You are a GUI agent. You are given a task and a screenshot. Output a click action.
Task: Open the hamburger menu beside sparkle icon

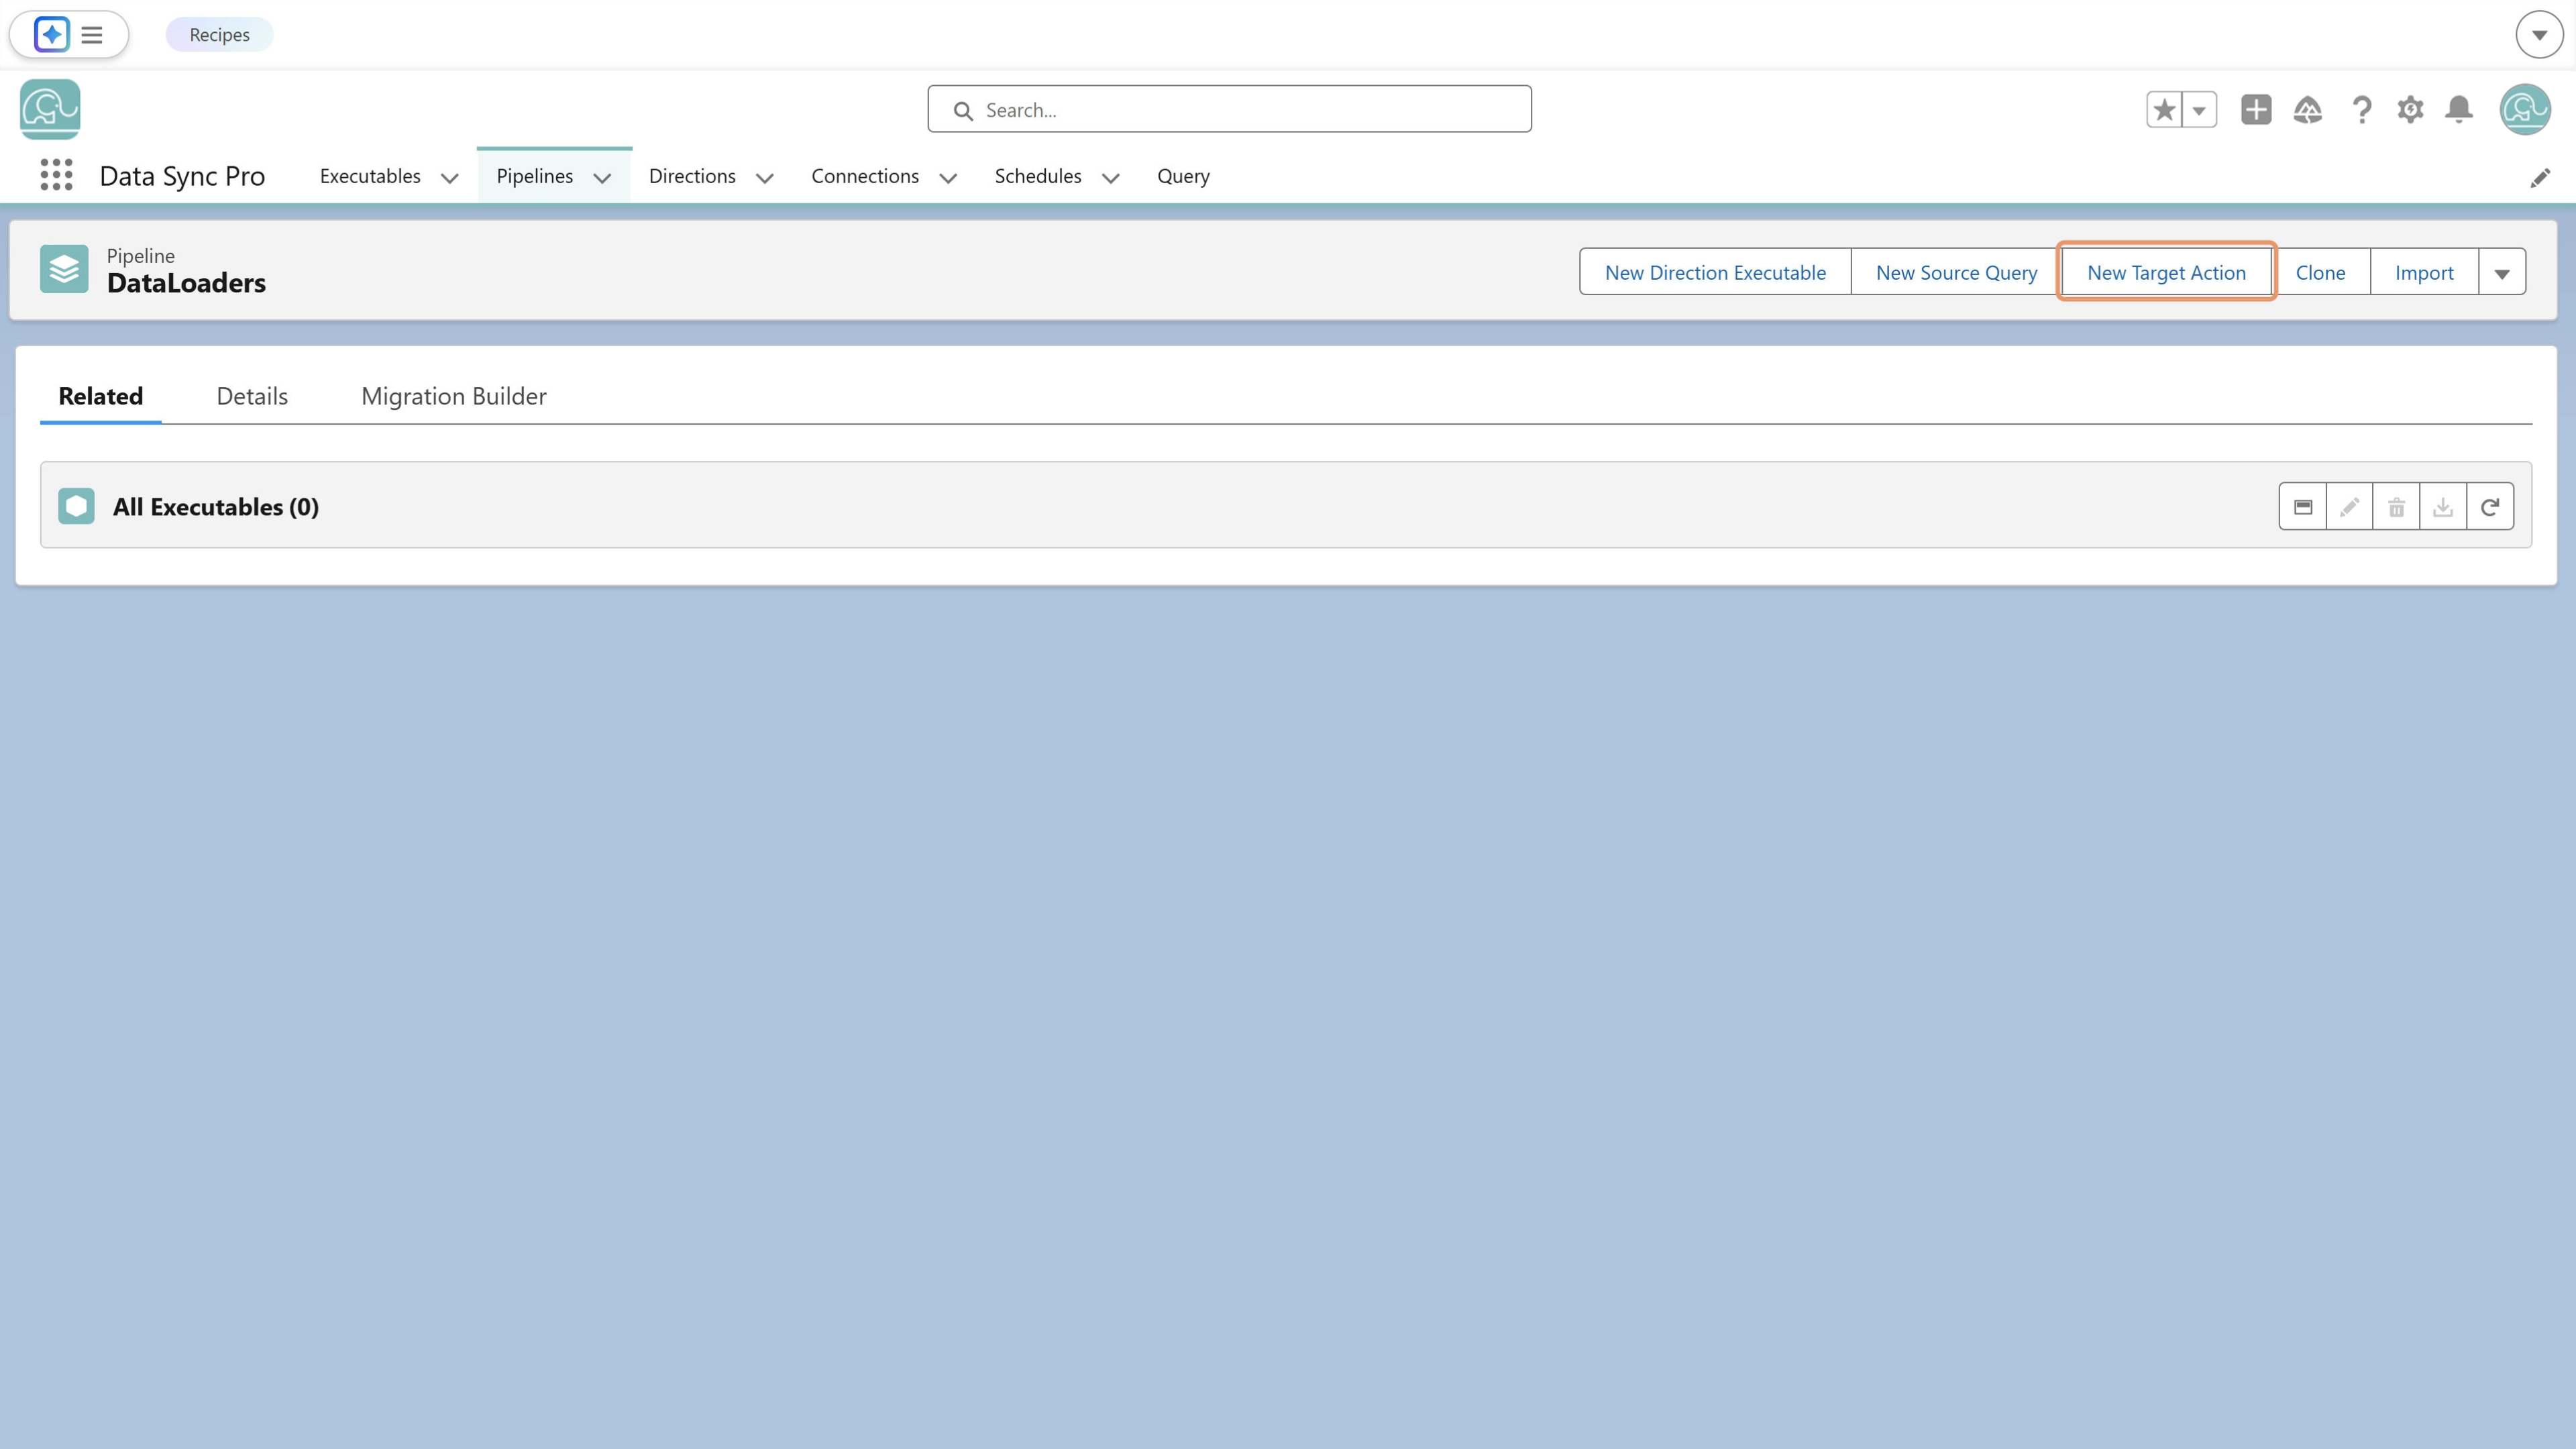(x=92, y=35)
